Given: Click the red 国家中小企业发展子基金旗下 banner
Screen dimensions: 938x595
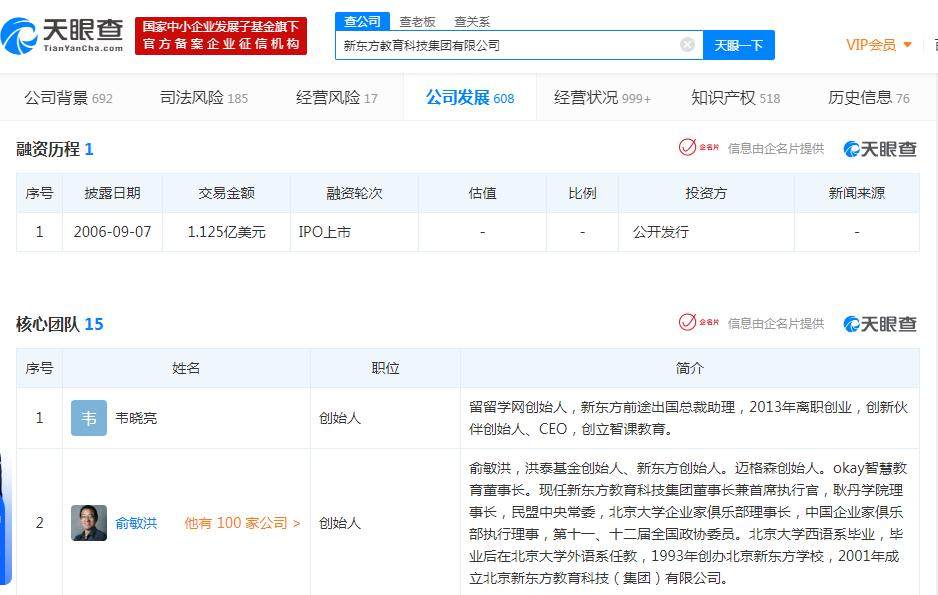Looking at the screenshot, I should pyautogui.click(x=221, y=36).
